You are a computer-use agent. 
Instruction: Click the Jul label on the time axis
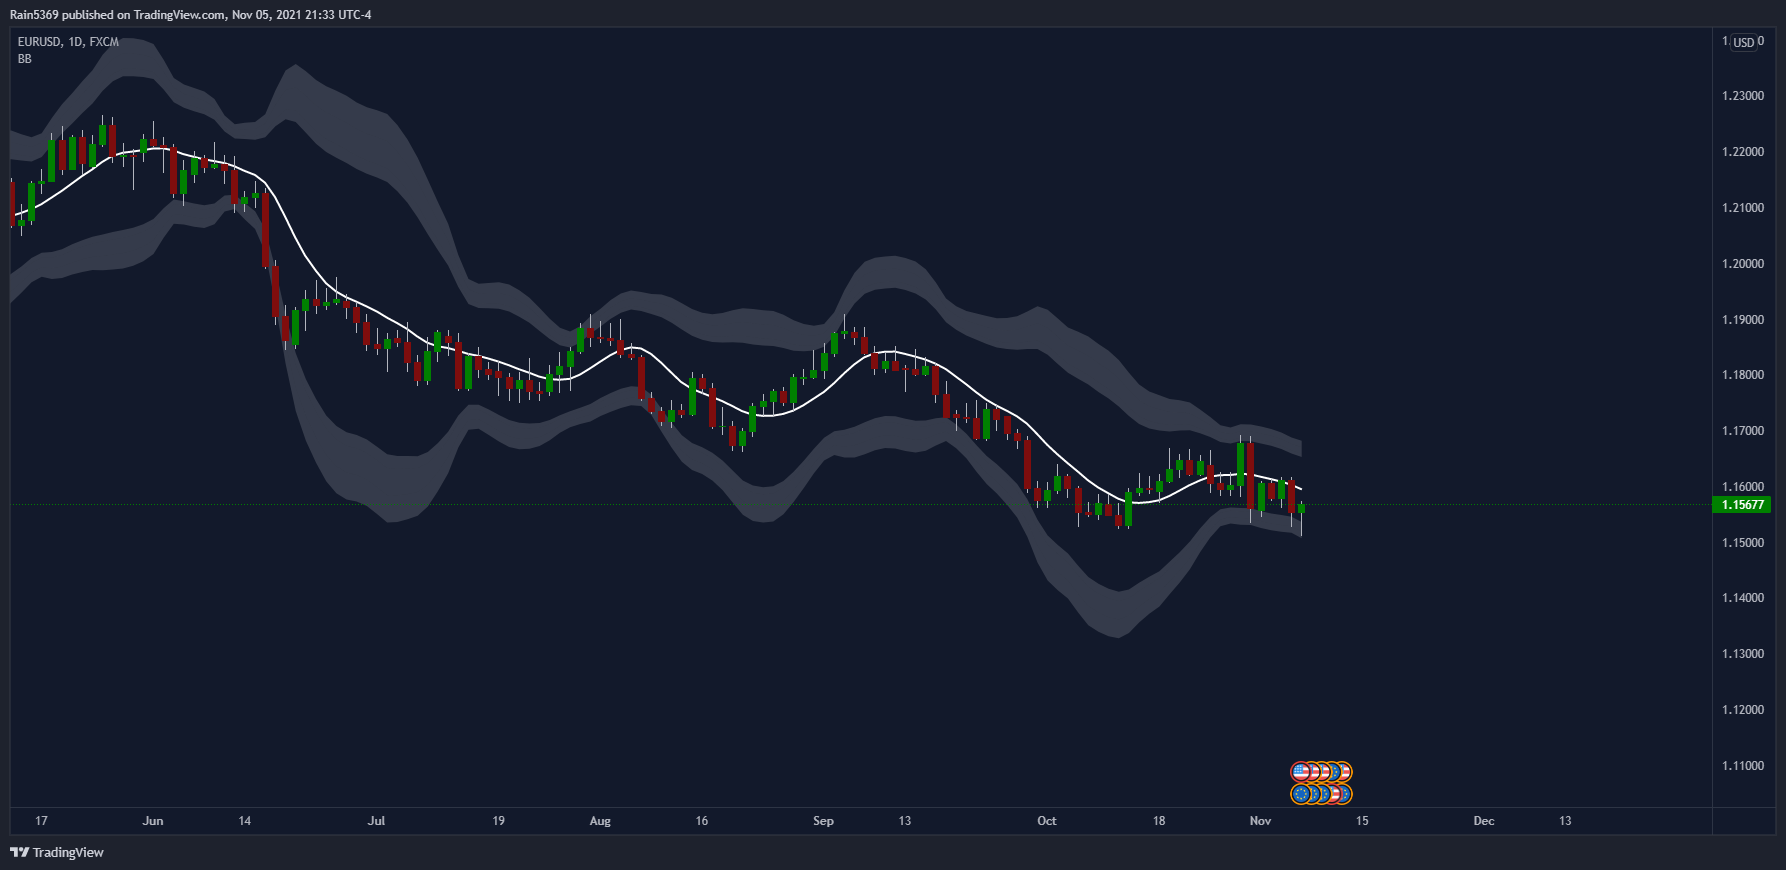[x=376, y=821]
